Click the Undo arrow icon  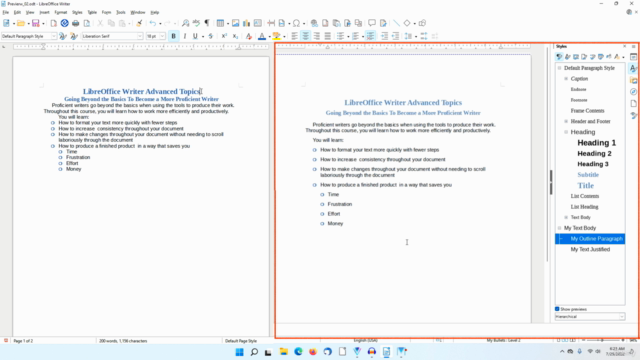[153, 23]
